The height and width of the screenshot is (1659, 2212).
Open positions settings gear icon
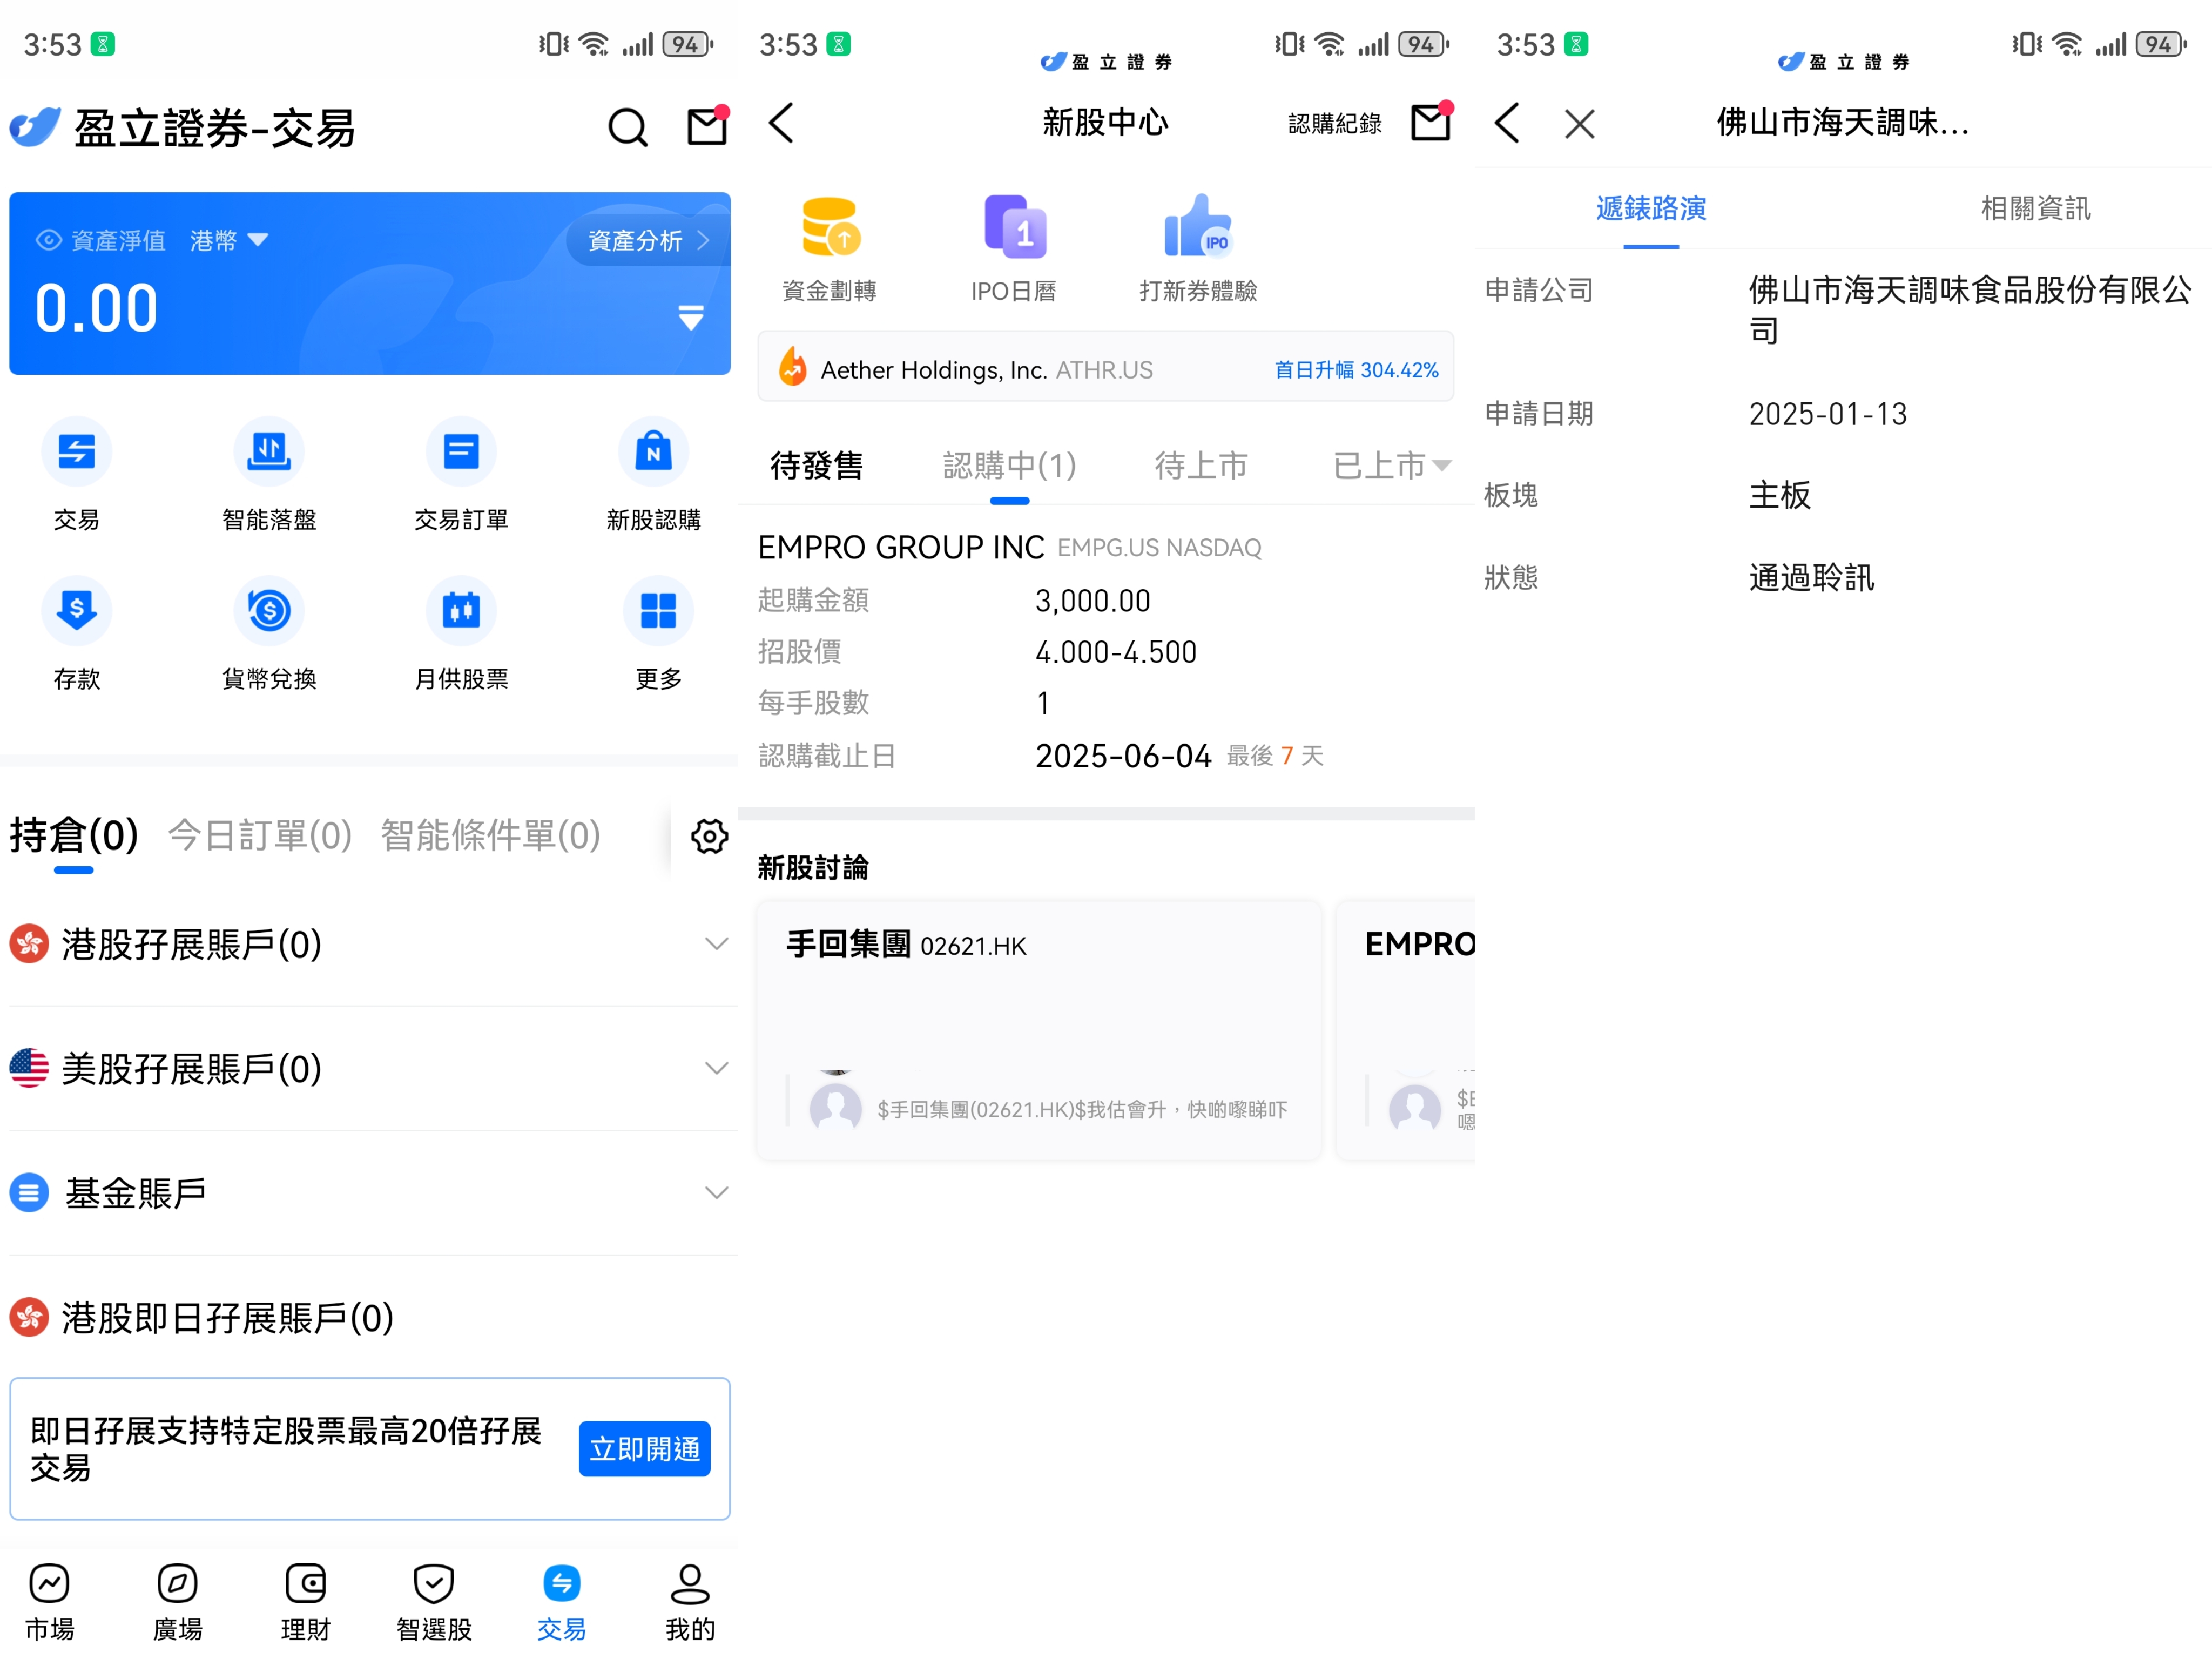(709, 836)
